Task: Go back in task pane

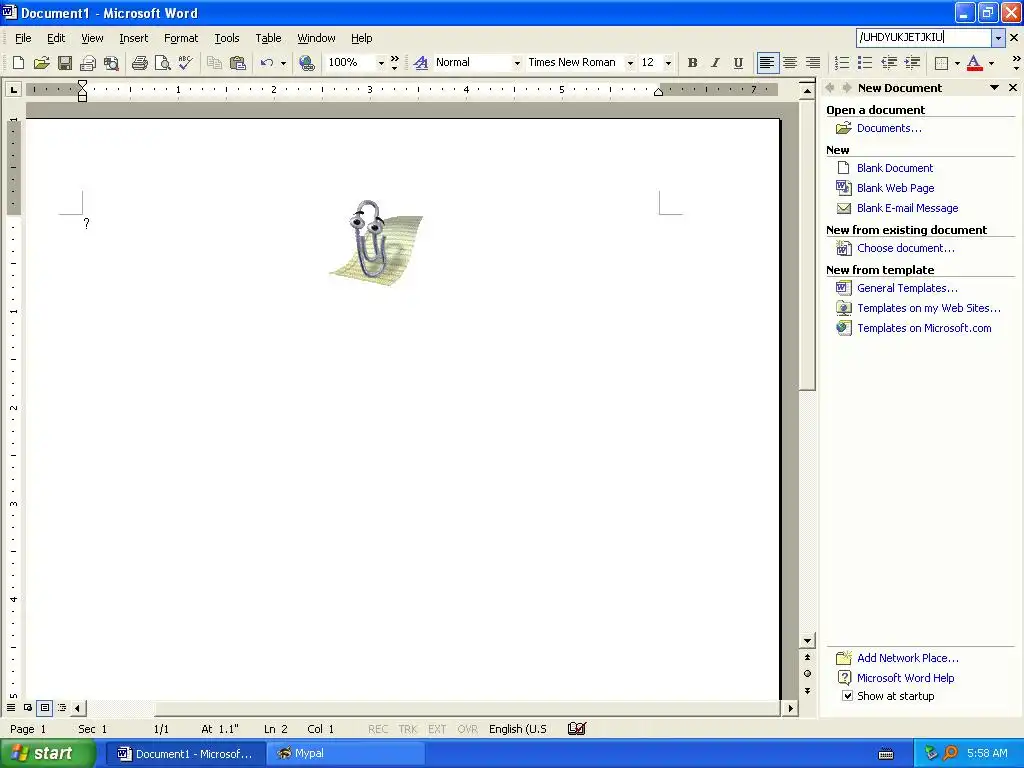Action: 830,88
